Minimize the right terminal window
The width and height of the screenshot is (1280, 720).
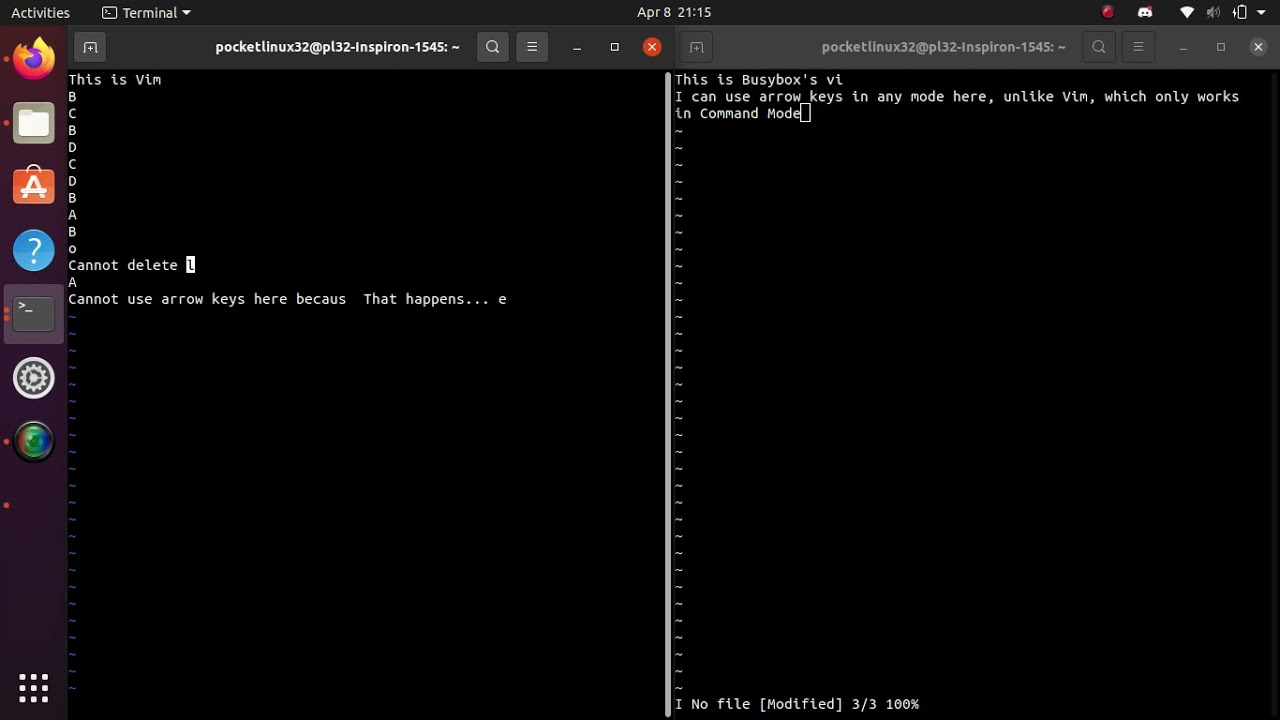1183,47
